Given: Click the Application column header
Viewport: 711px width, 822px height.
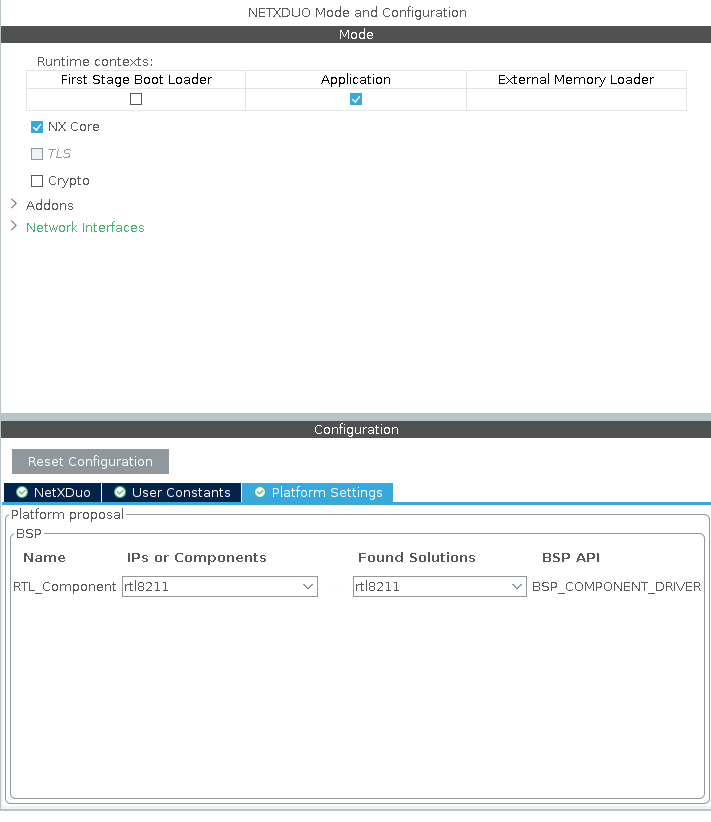Looking at the screenshot, I should pyautogui.click(x=356, y=80).
